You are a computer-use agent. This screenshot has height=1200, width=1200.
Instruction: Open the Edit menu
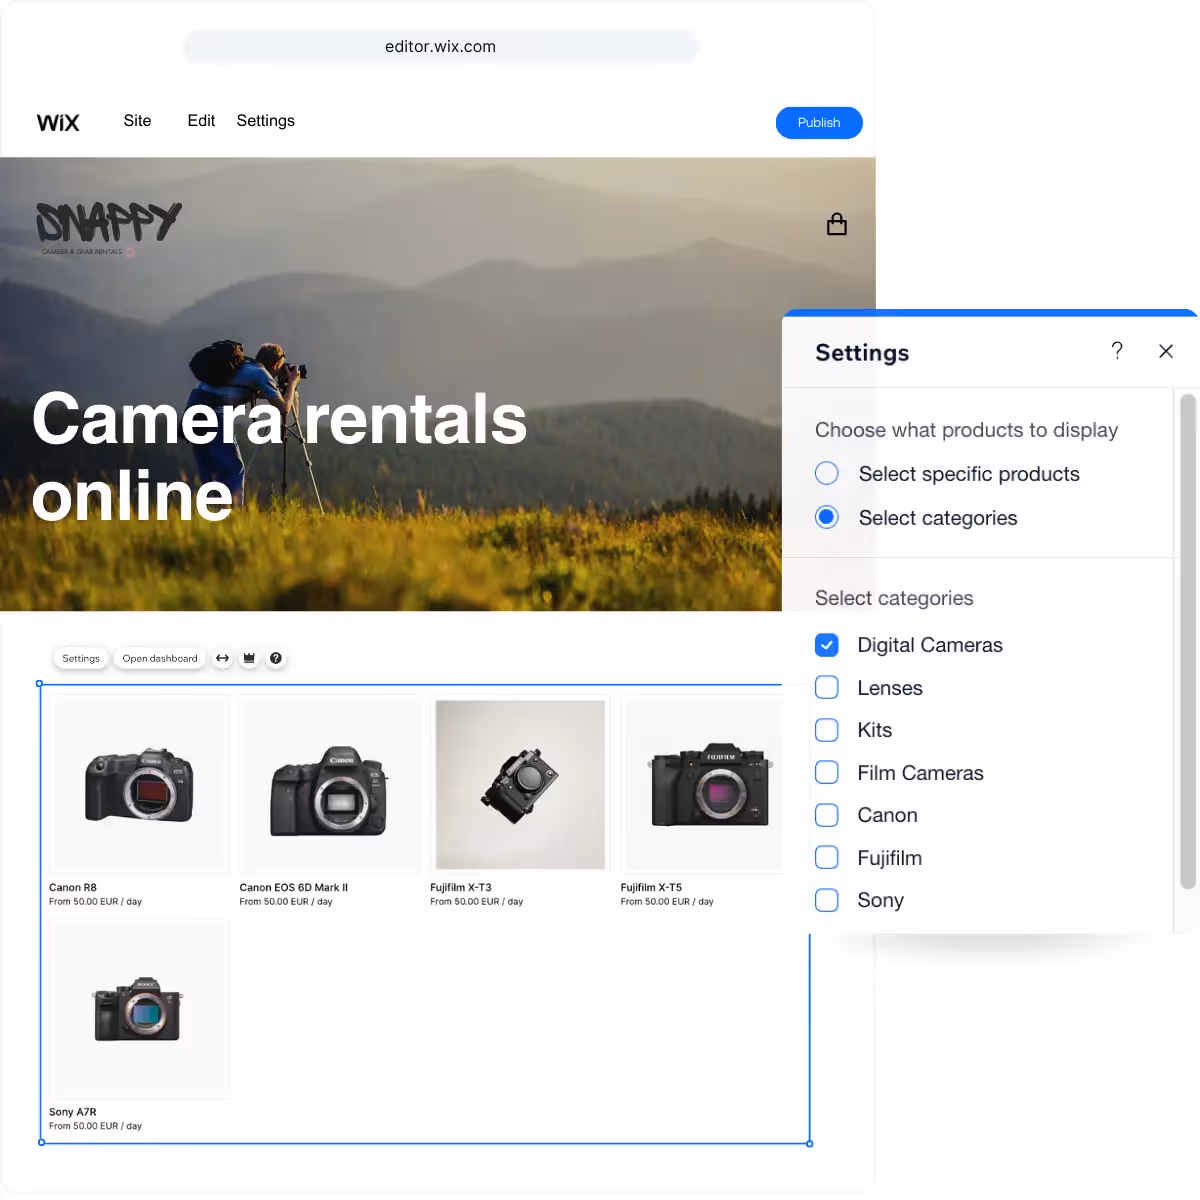coord(200,121)
